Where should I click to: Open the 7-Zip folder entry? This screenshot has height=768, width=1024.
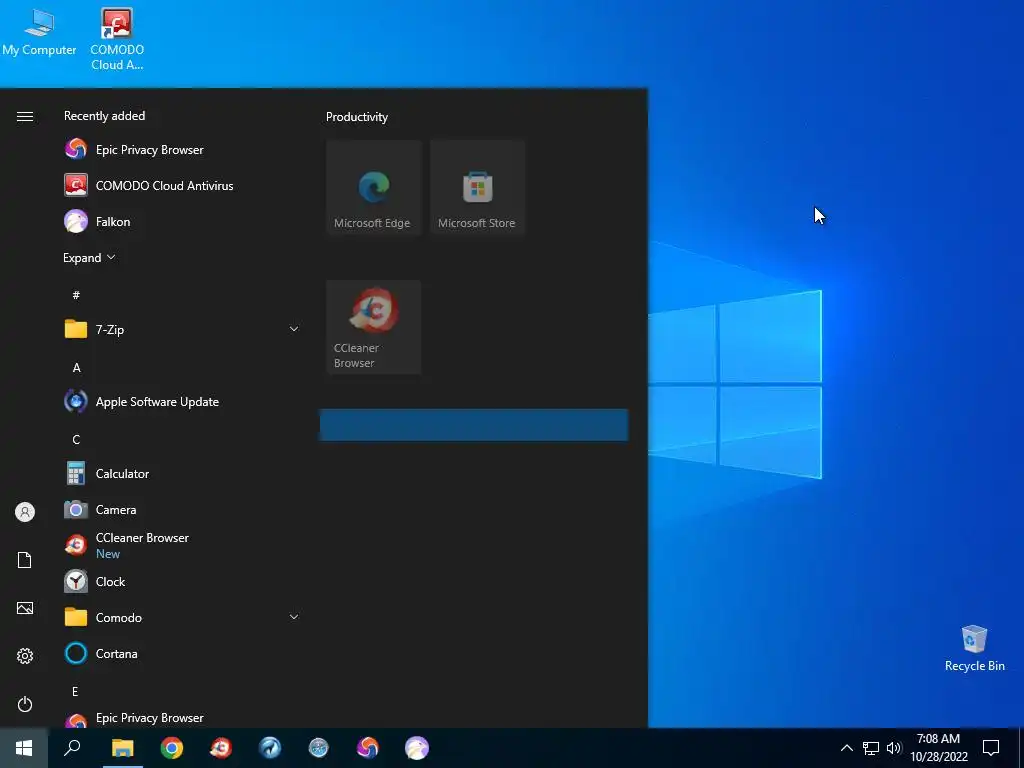pyautogui.click(x=182, y=329)
